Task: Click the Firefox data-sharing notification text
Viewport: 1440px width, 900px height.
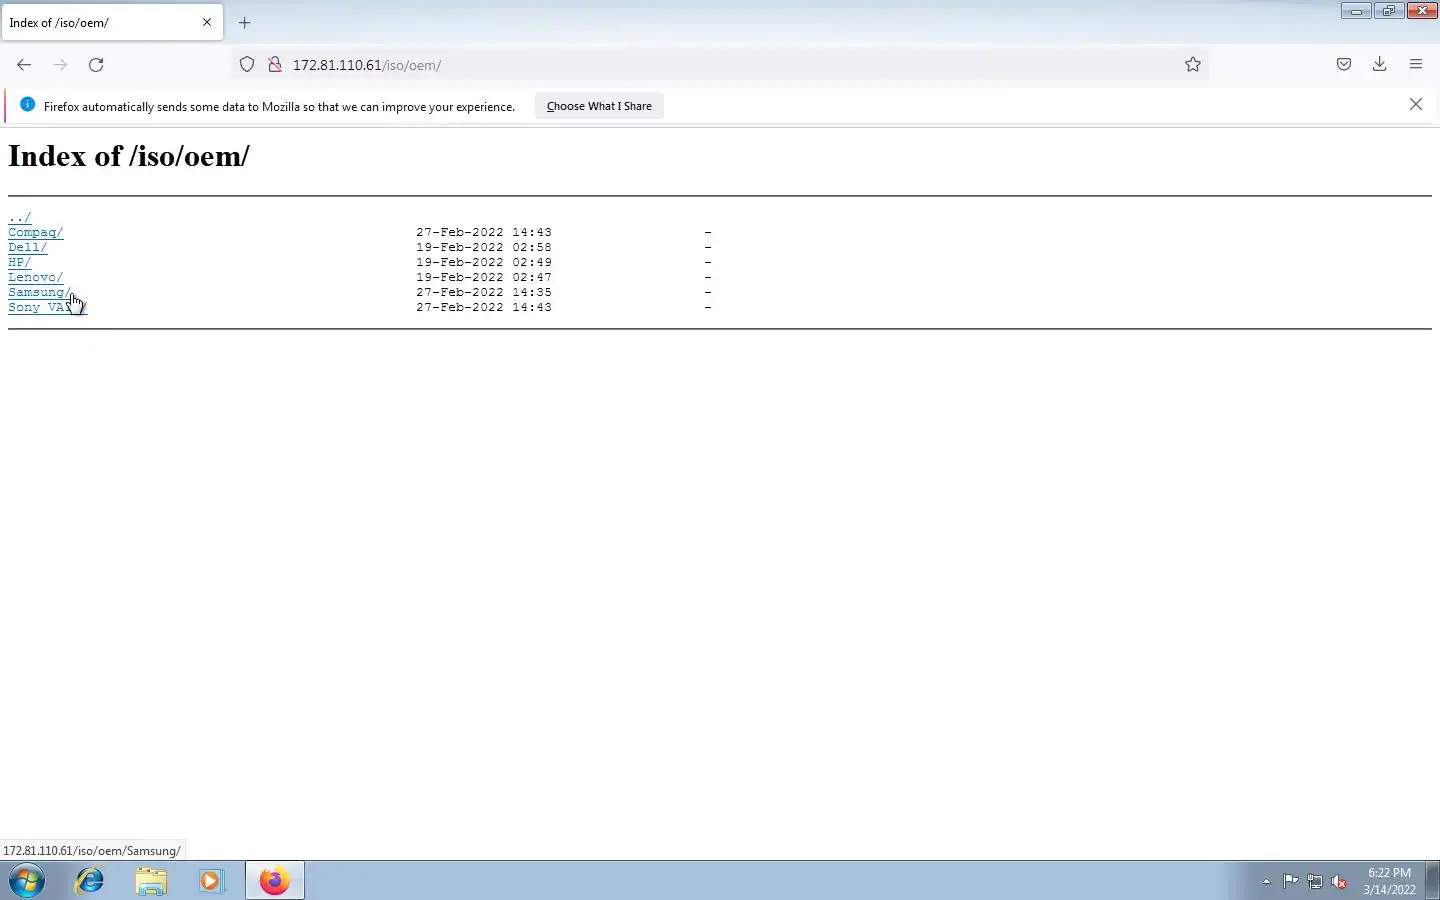Action: pyautogui.click(x=279, y=106)
